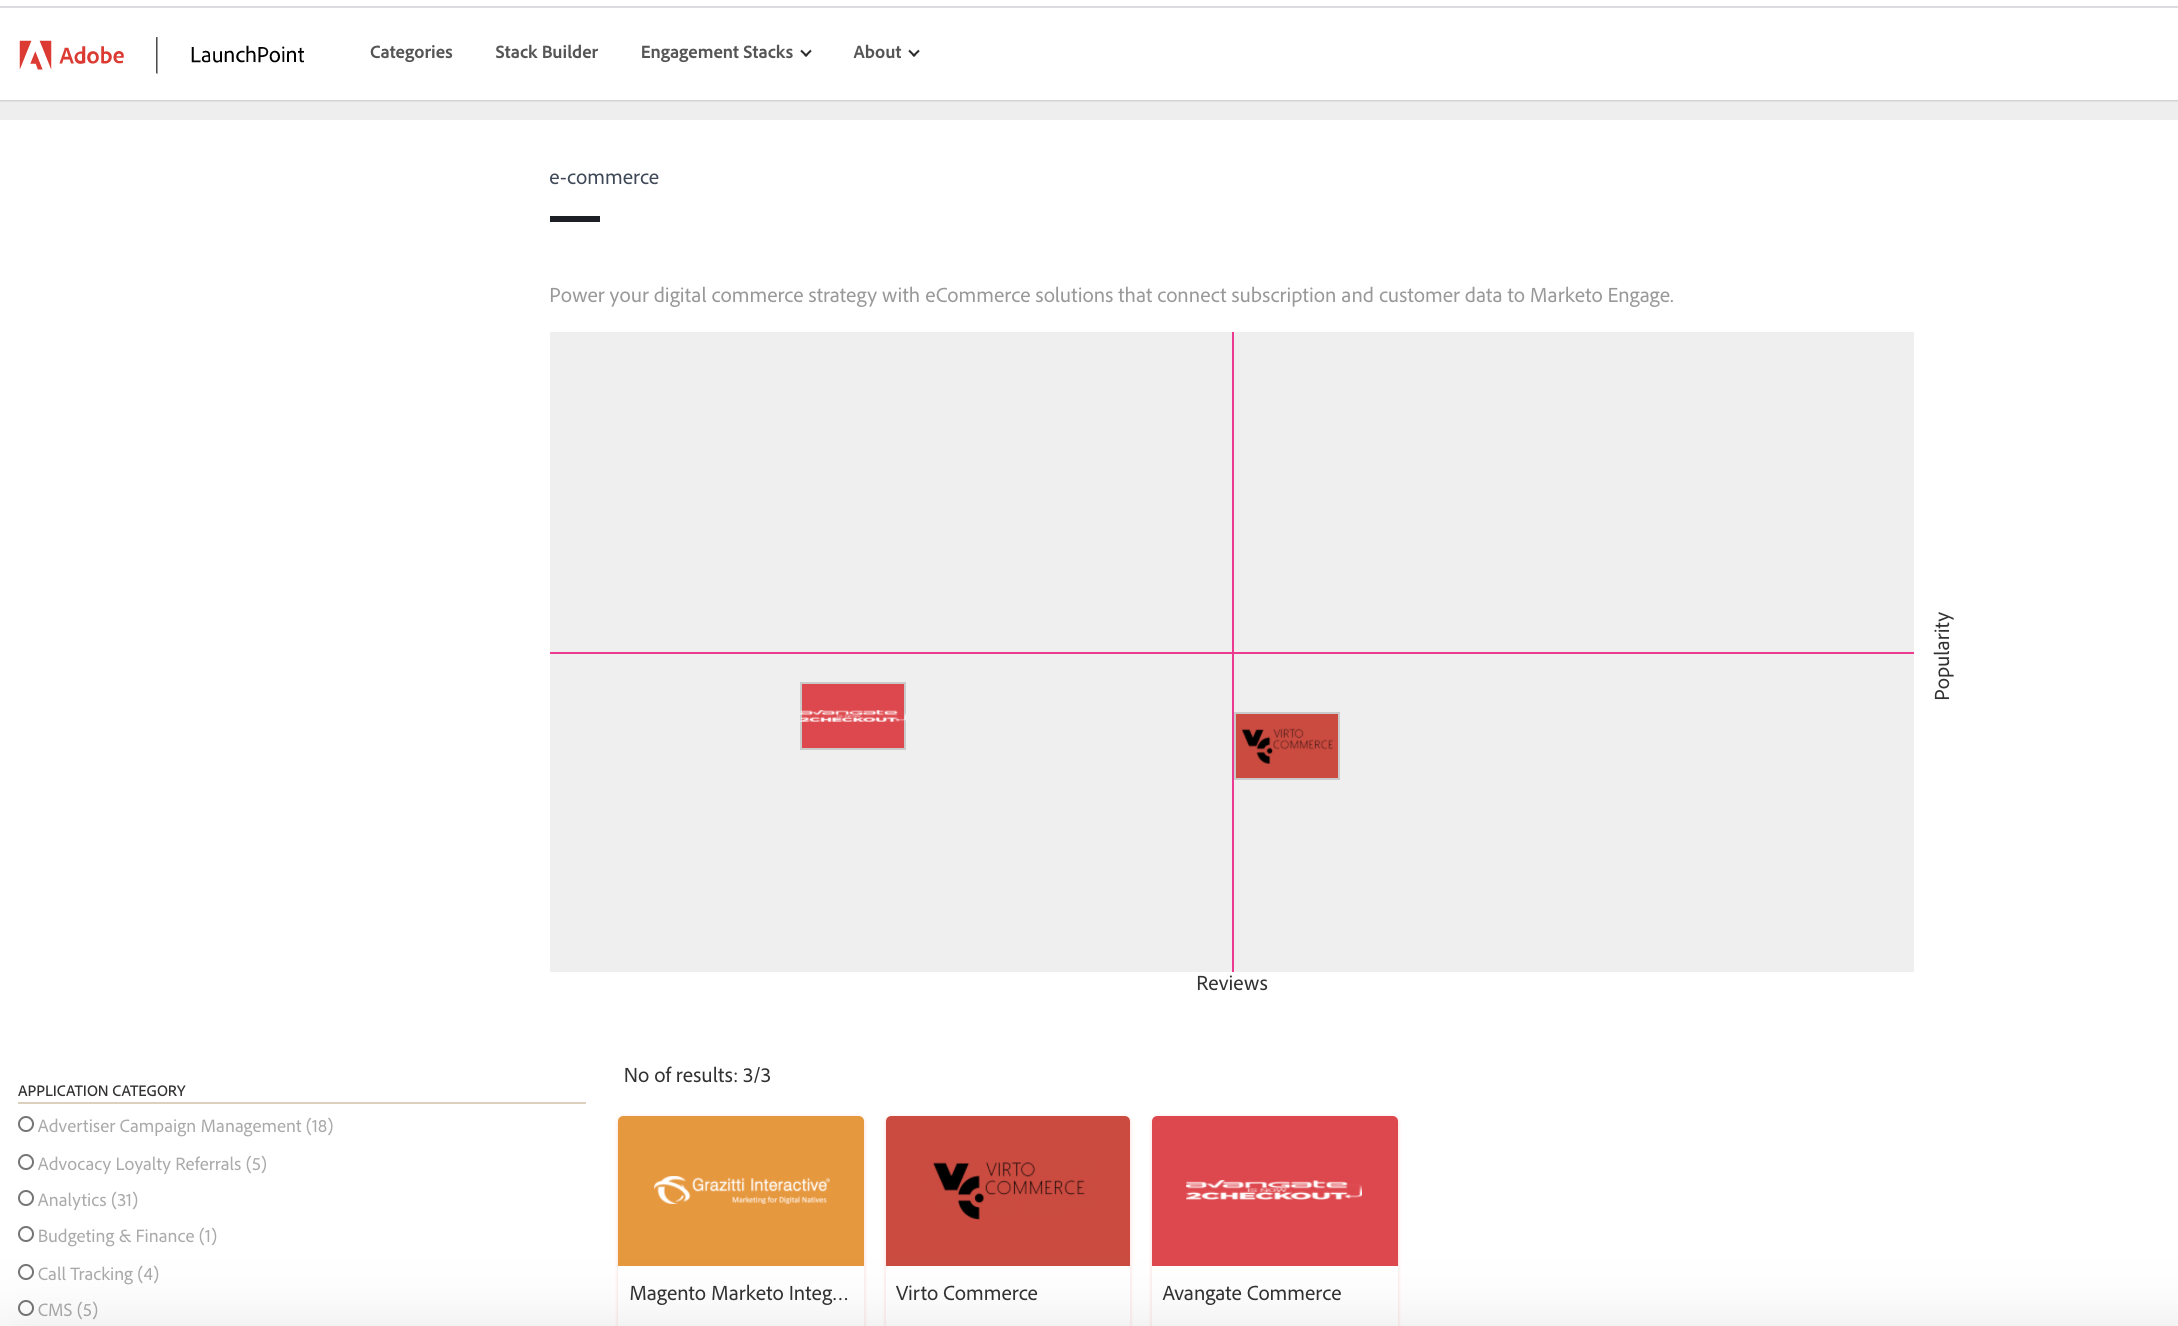Click the Avangate 2Checkout logo in the chart
This screenshot has width=2178, height=1326.
pos(853,716)
